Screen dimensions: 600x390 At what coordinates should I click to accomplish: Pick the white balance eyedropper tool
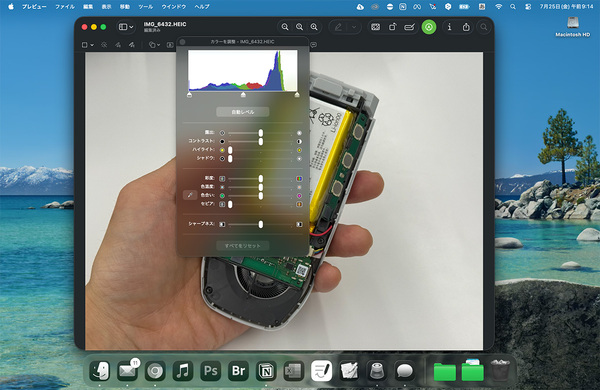click(x=190, y=195)
